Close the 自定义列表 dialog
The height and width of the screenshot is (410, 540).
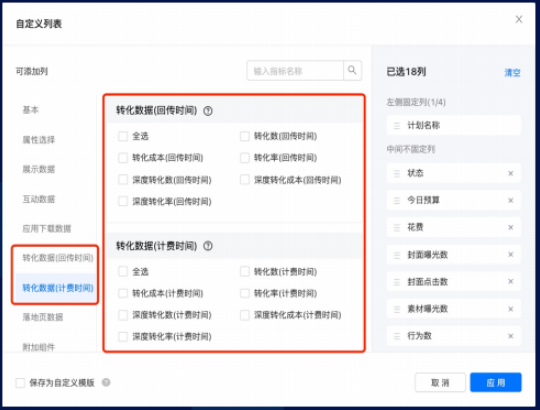[519, 19]
